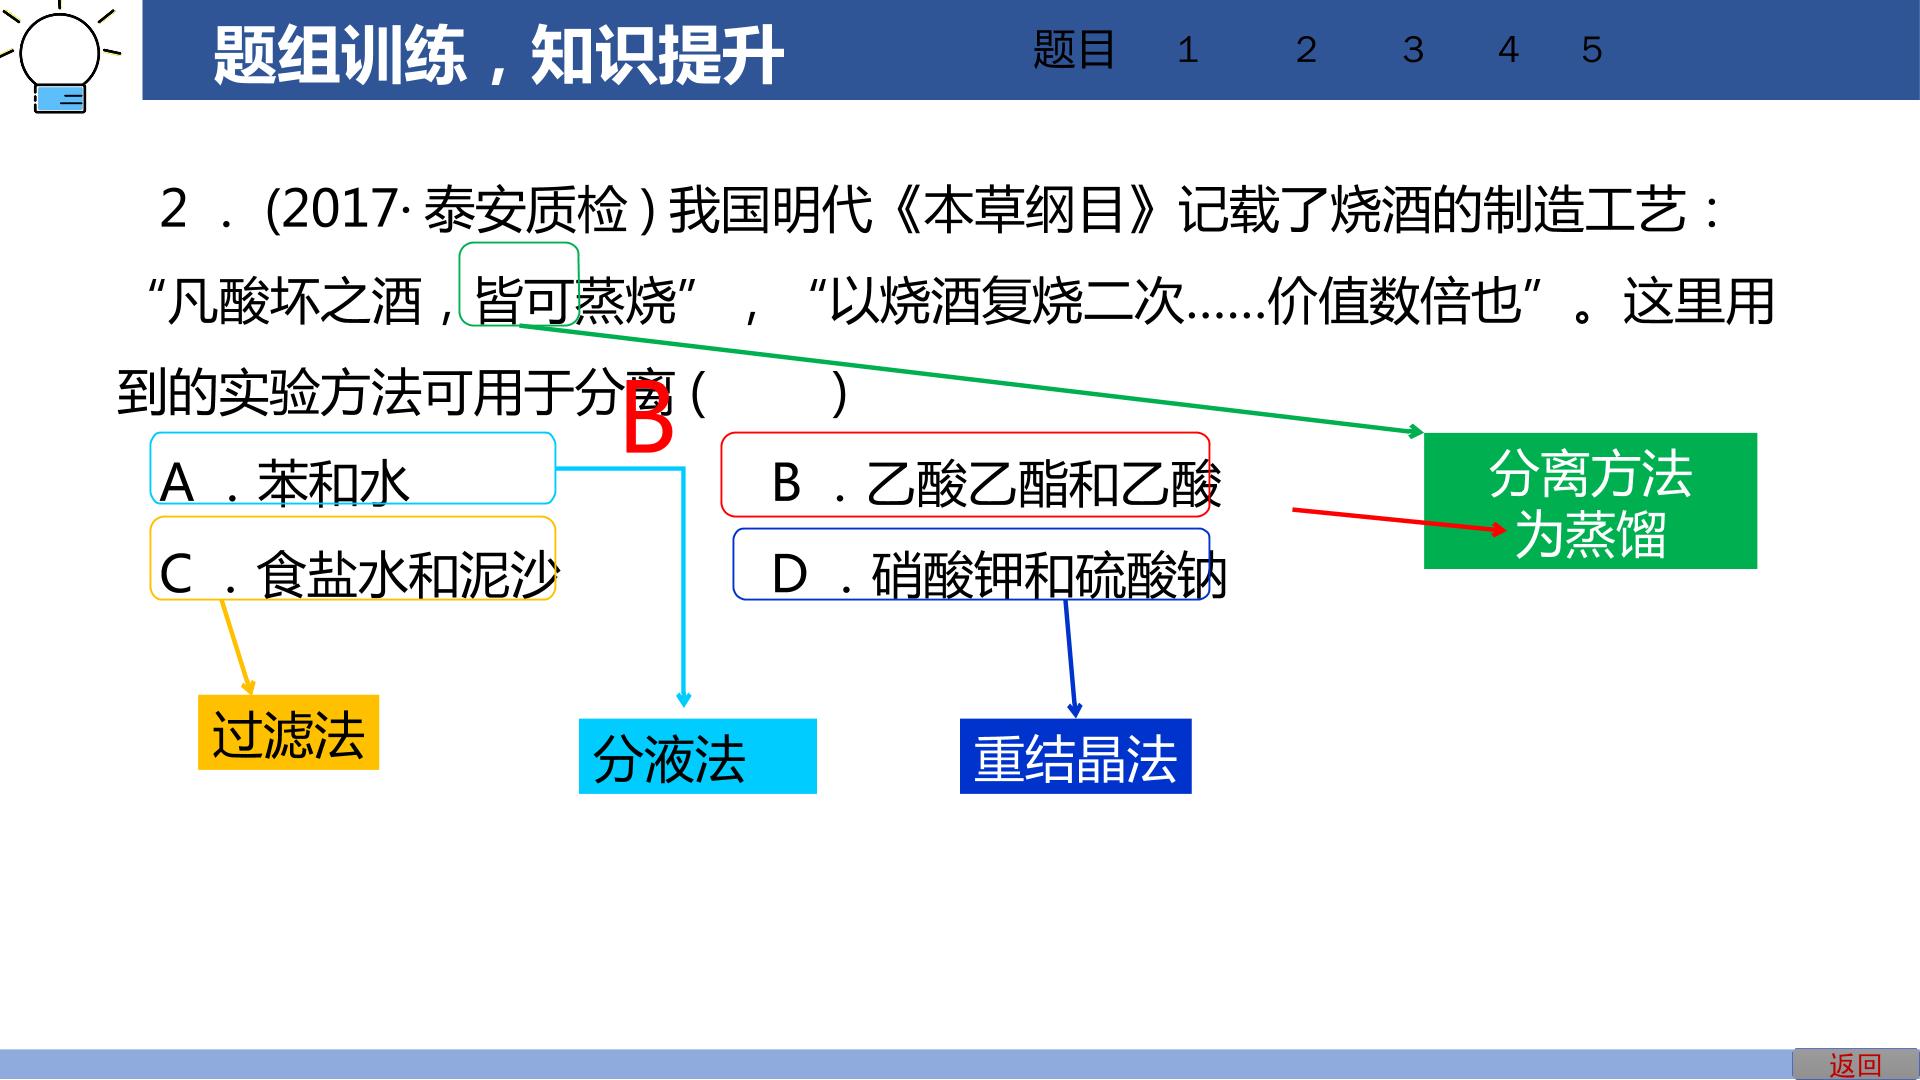
Task: Select option B 乙酸乙酯和乙酸
Action: 966,475
